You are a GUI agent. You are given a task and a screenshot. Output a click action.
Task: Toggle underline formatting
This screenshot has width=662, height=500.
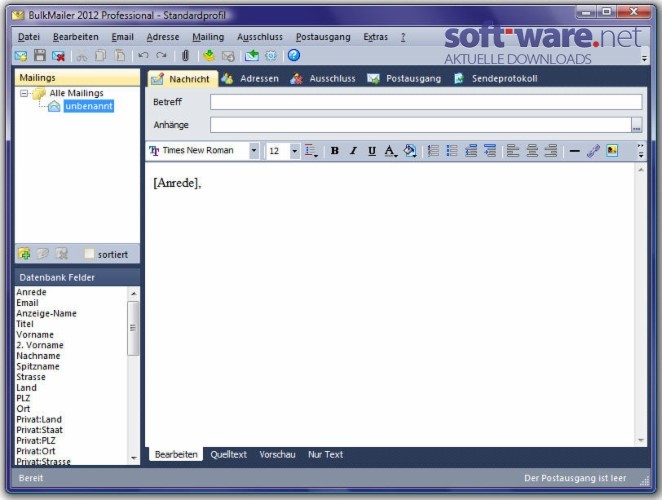(x=372, y=151)
